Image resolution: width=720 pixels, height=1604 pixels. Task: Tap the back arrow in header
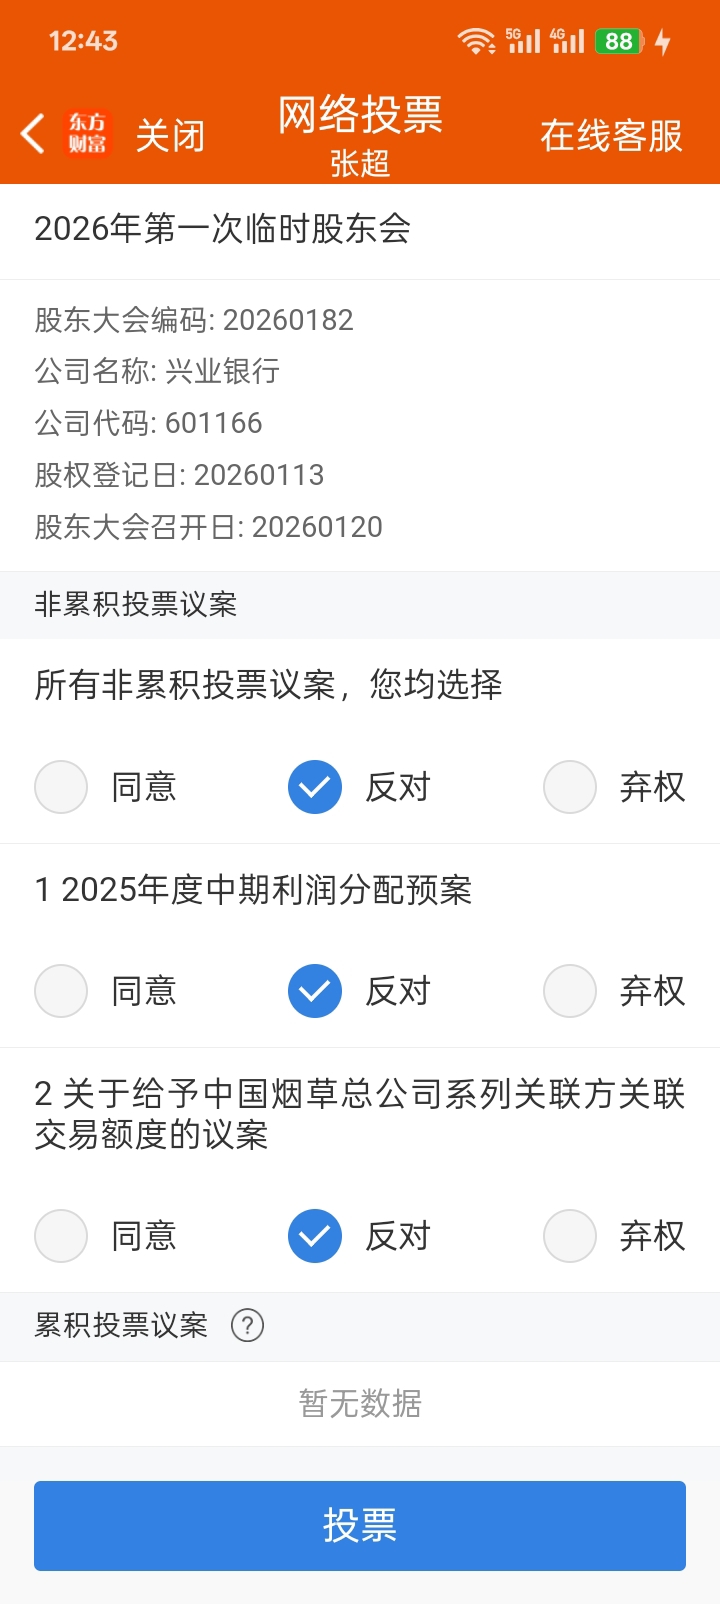tap(32, 133)
